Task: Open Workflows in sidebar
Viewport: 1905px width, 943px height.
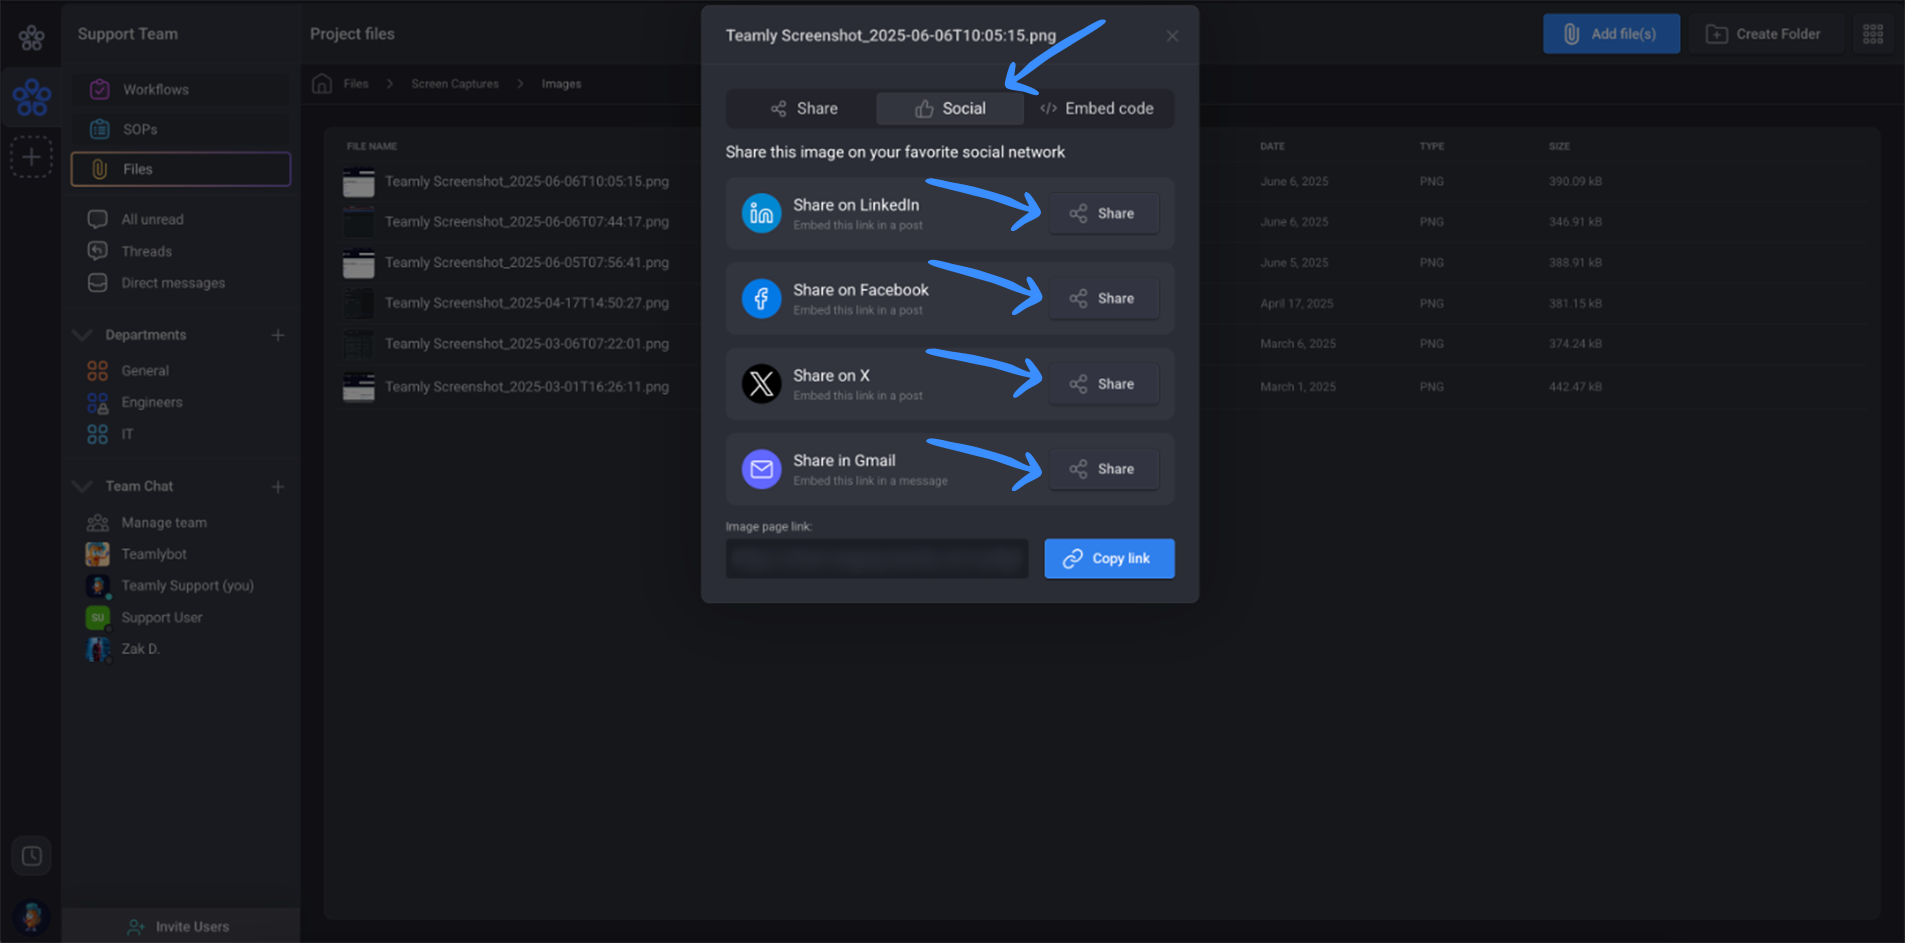Action: [180, 90]
